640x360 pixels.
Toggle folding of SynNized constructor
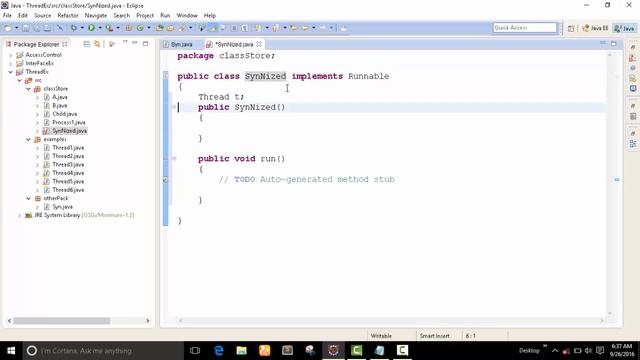[174, 107]
